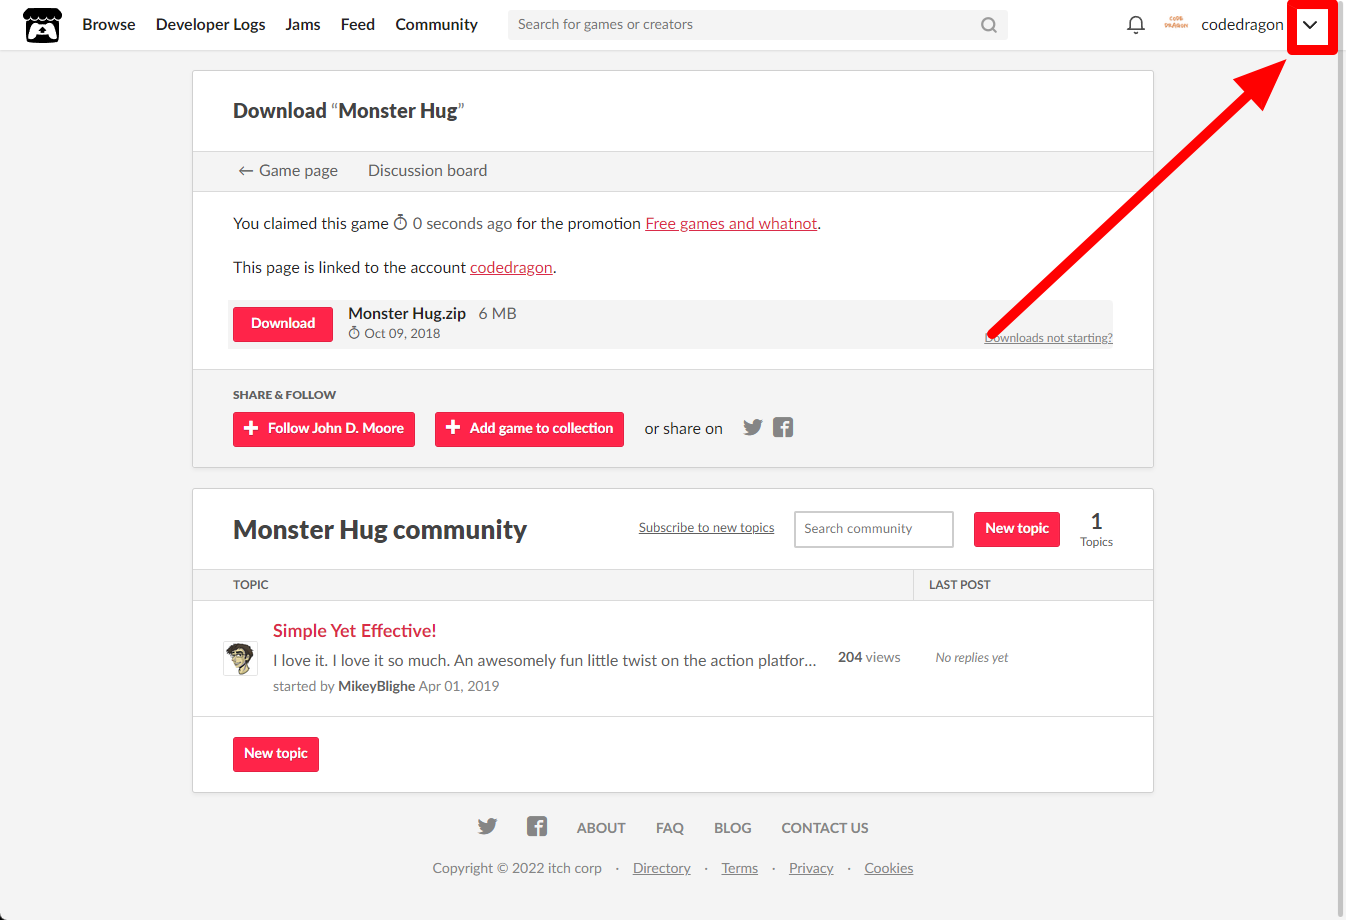Viewport: 1346px width, 920px height.
Task: Subscribe to new topics
Action: (x=706, y=528)
